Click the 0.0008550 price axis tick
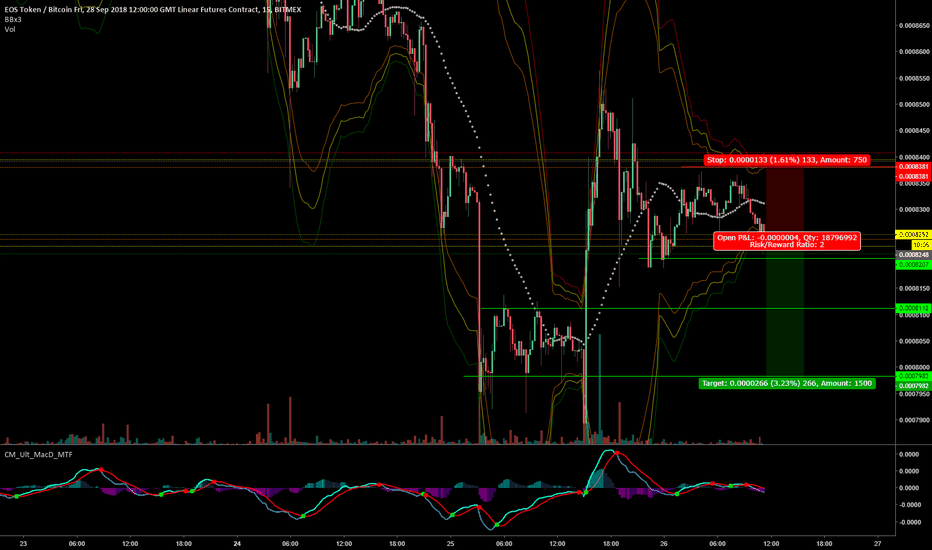This screenshot has height=550, width=932. [914, 78]
